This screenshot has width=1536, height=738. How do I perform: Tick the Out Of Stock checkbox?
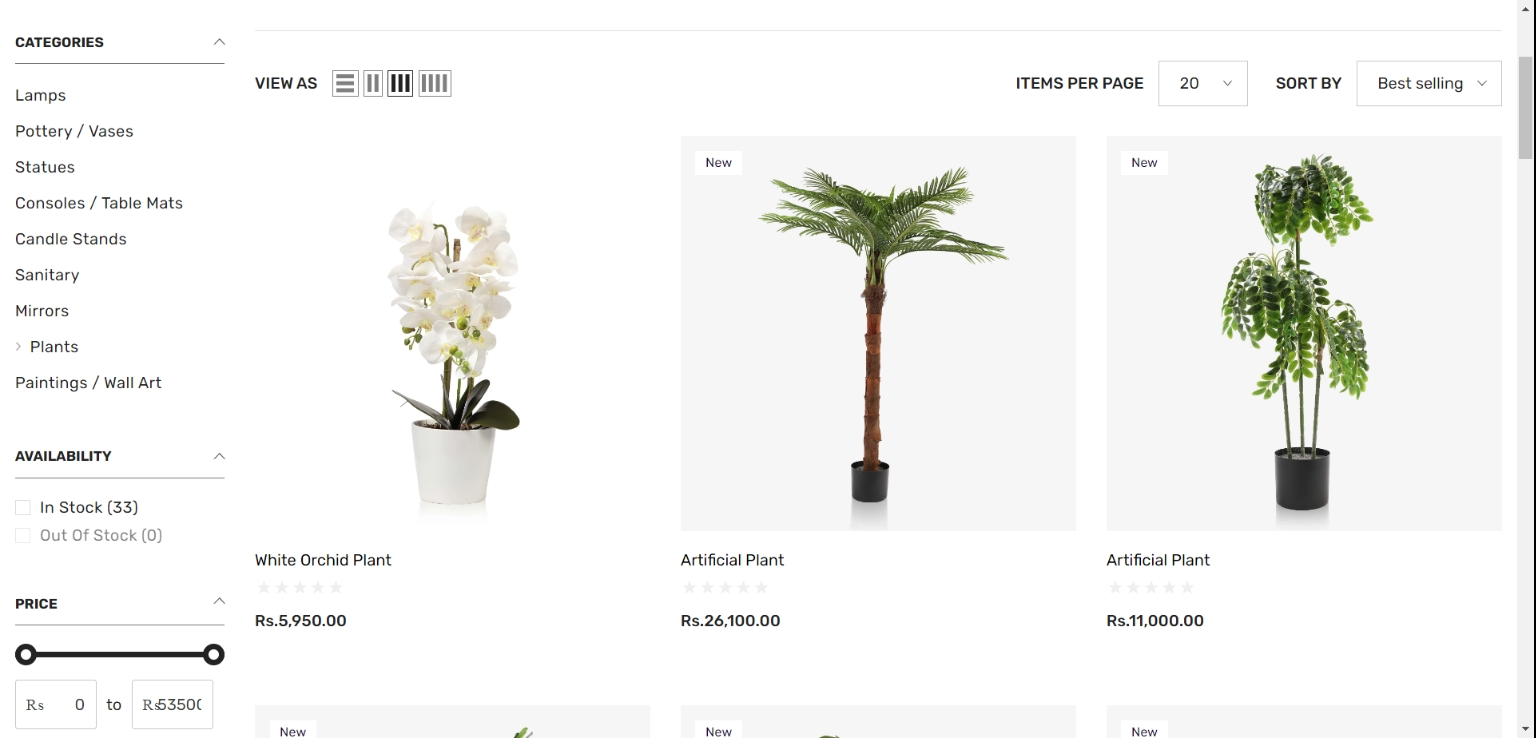coord(23,536)
